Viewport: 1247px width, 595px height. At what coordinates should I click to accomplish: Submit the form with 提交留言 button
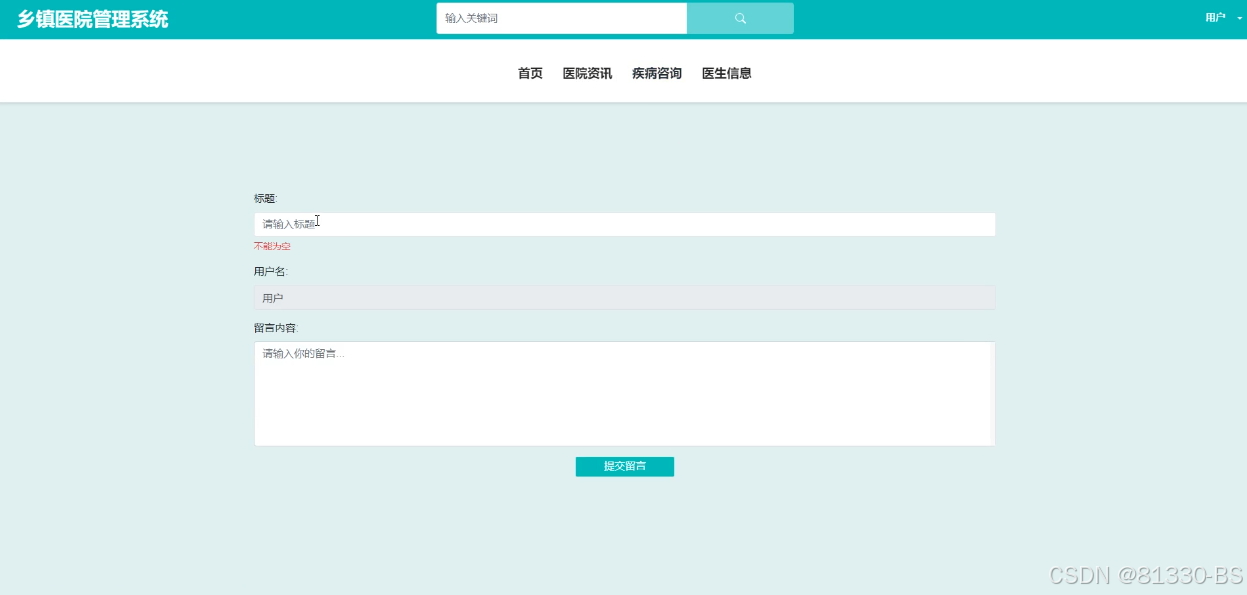coord(625,466)
